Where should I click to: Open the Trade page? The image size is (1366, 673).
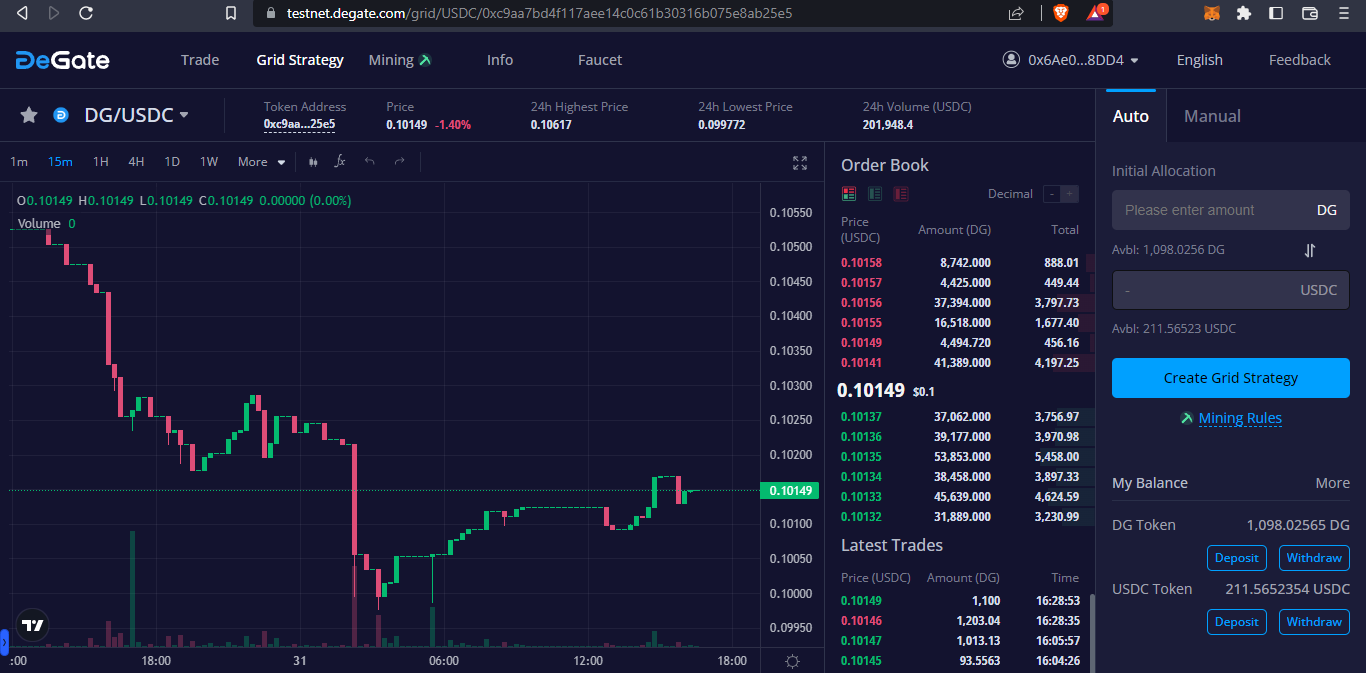(x=200, y=60)
